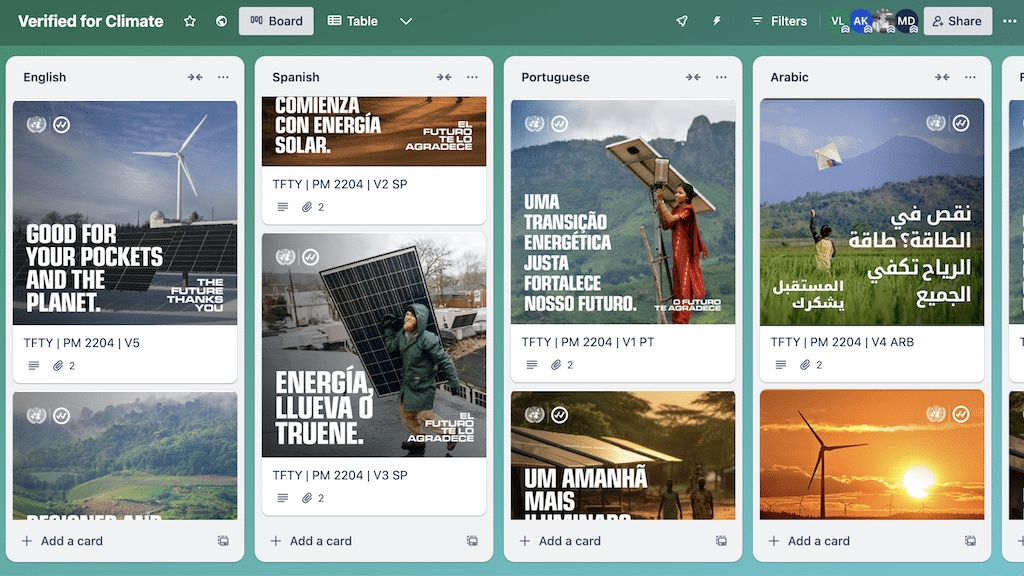Image resolution: width=1024 pixels, height=576 pixels.
Task: Open the lightning automation icon
Action: [x=716, y=21]
